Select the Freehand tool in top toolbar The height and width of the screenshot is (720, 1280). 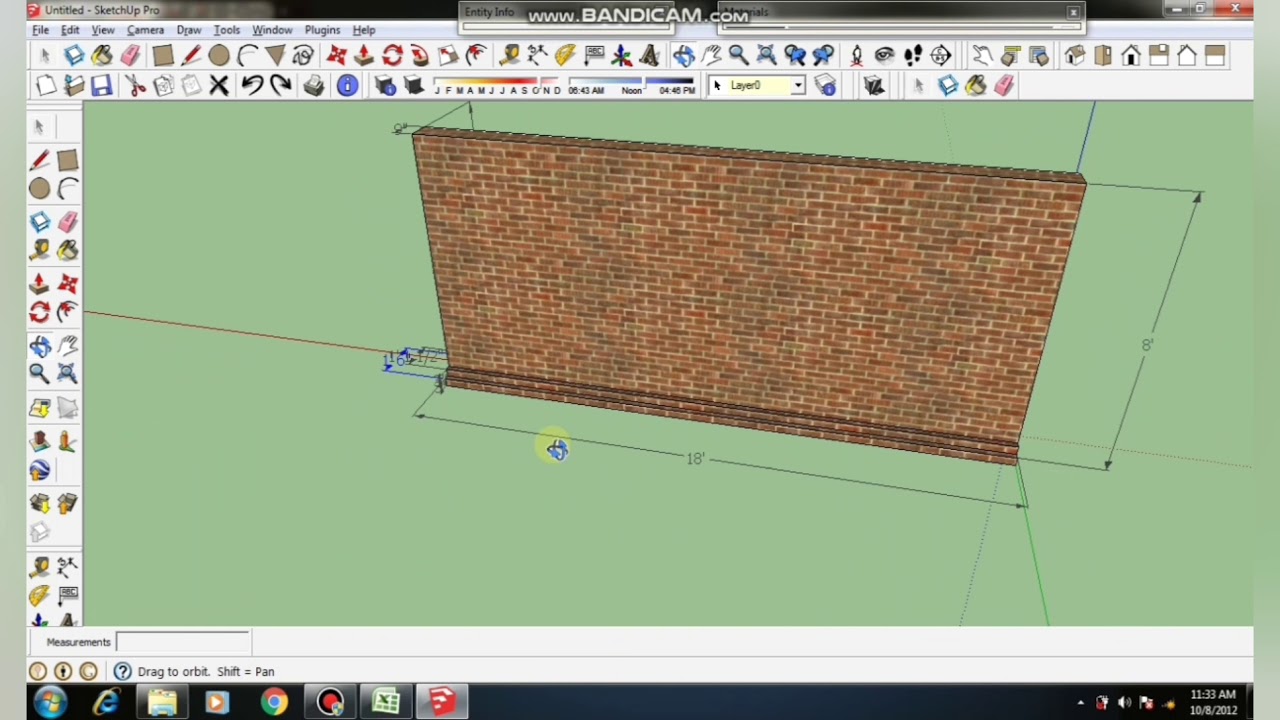(x=303, y=56)
